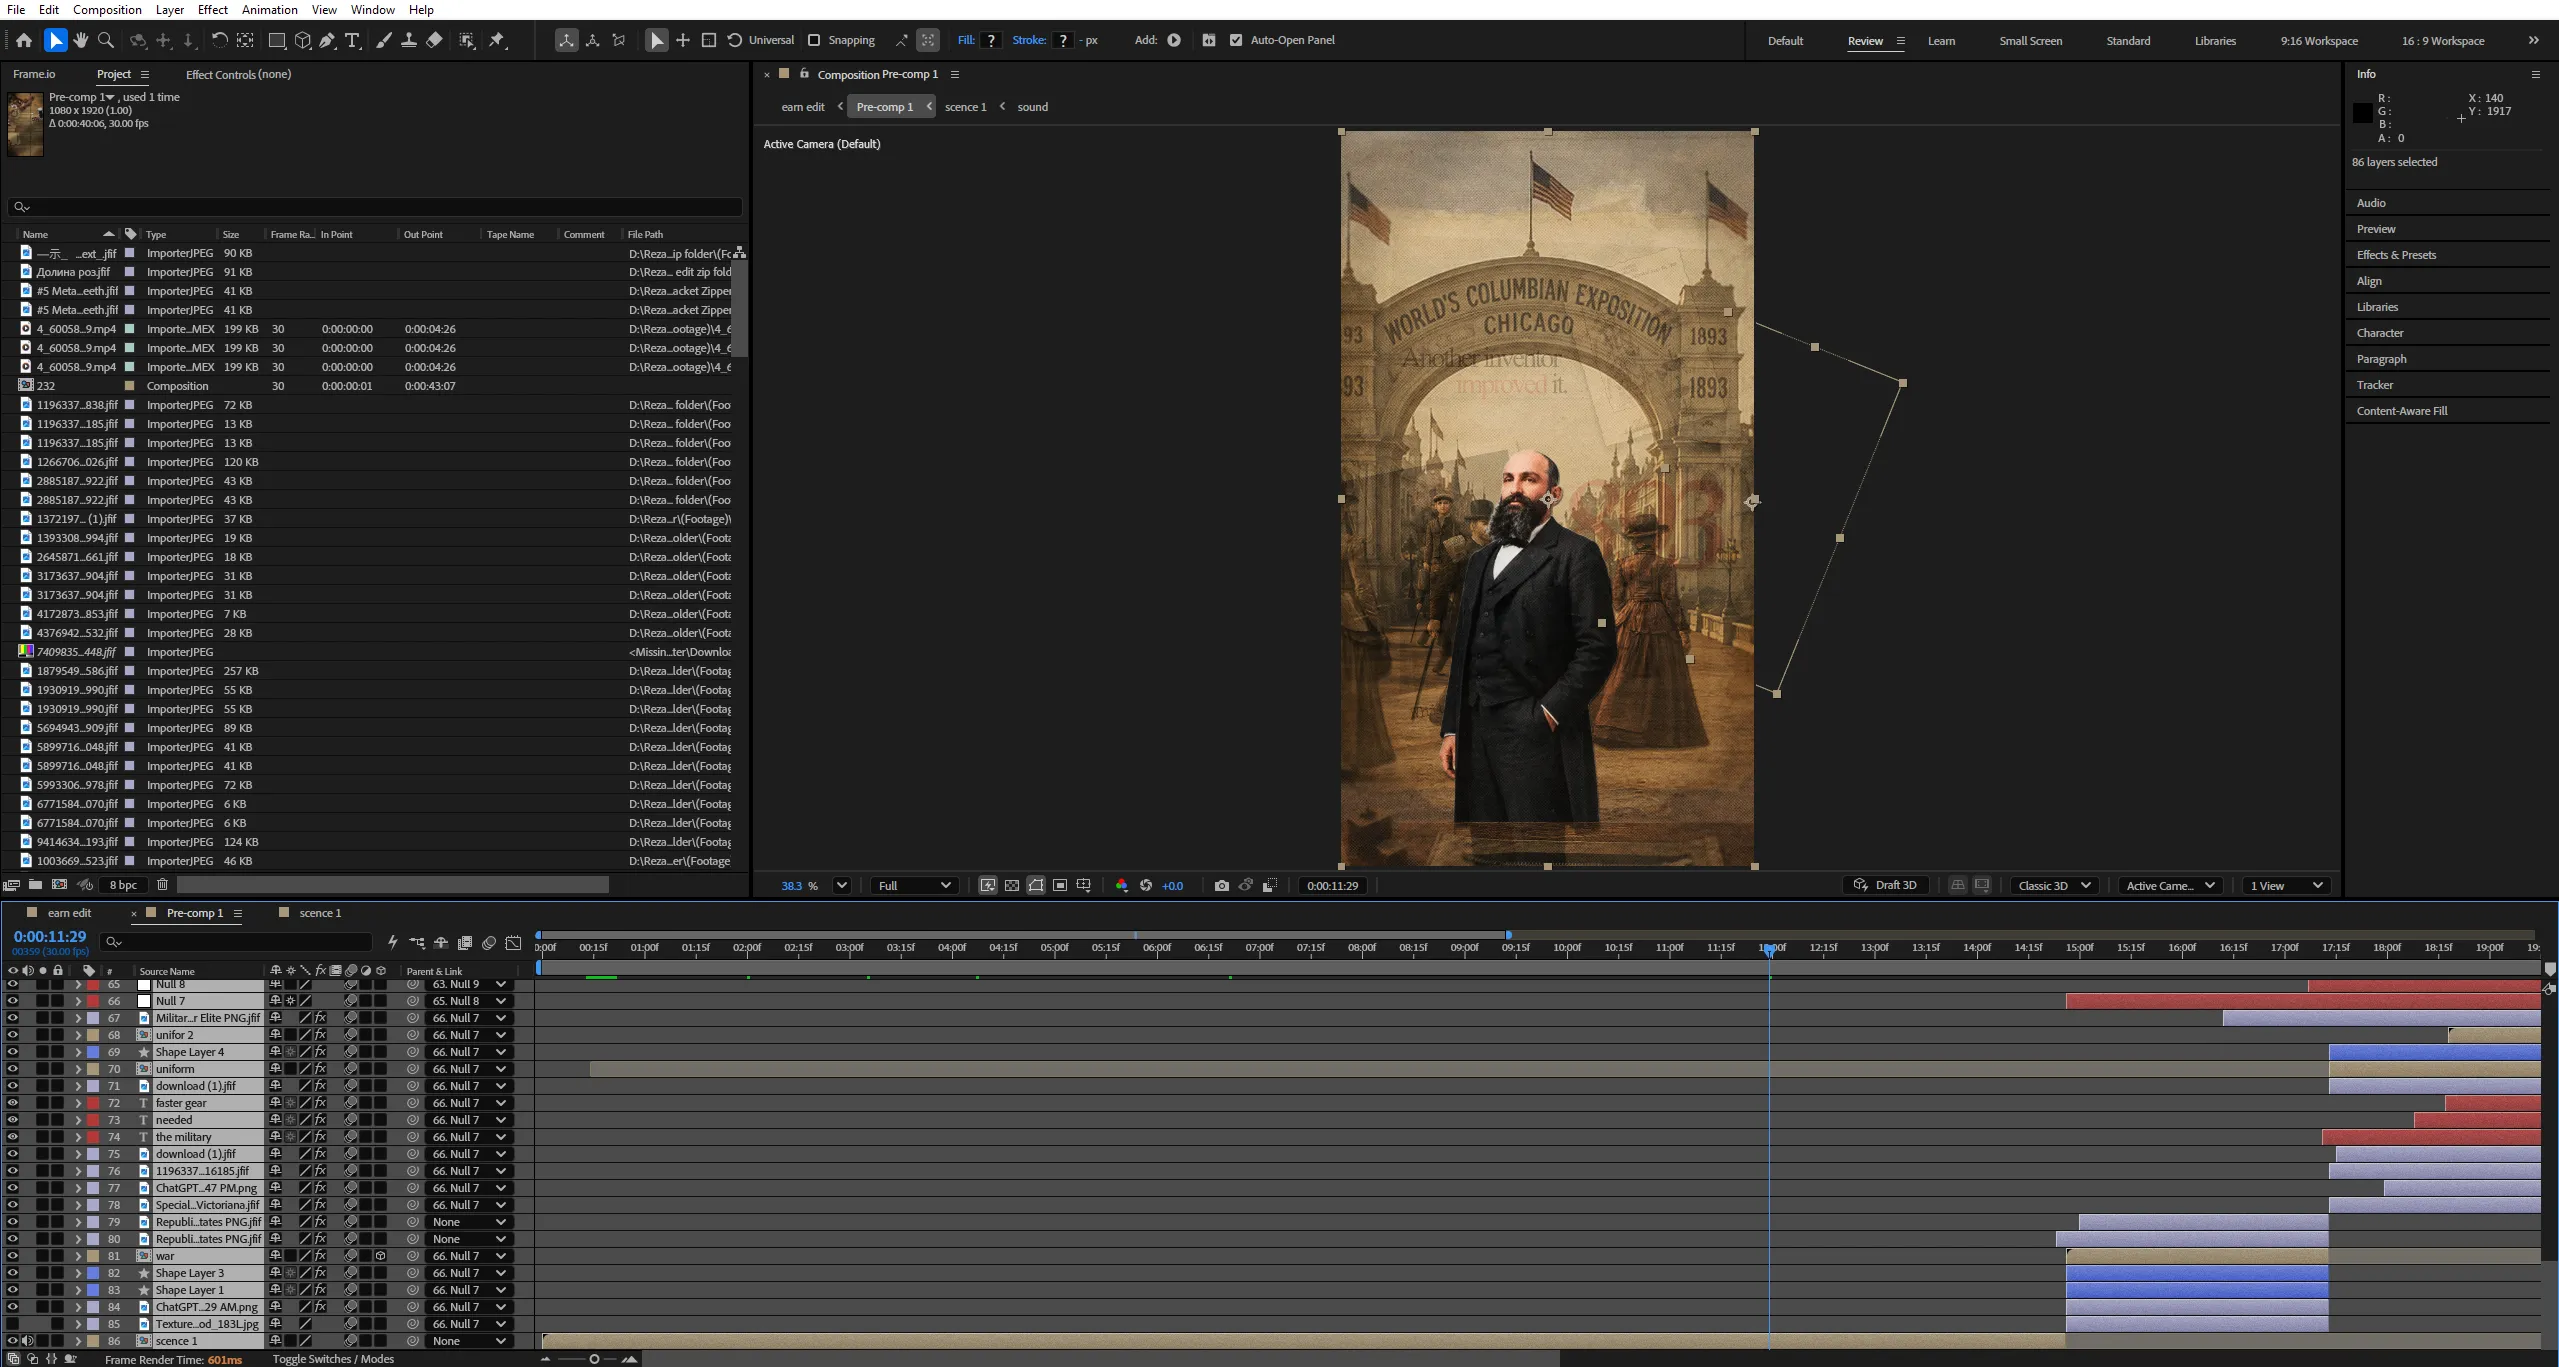This screenshot has width=2559, height=1367.
Task: Click the Fill color swatch
Action: (991, 40)
